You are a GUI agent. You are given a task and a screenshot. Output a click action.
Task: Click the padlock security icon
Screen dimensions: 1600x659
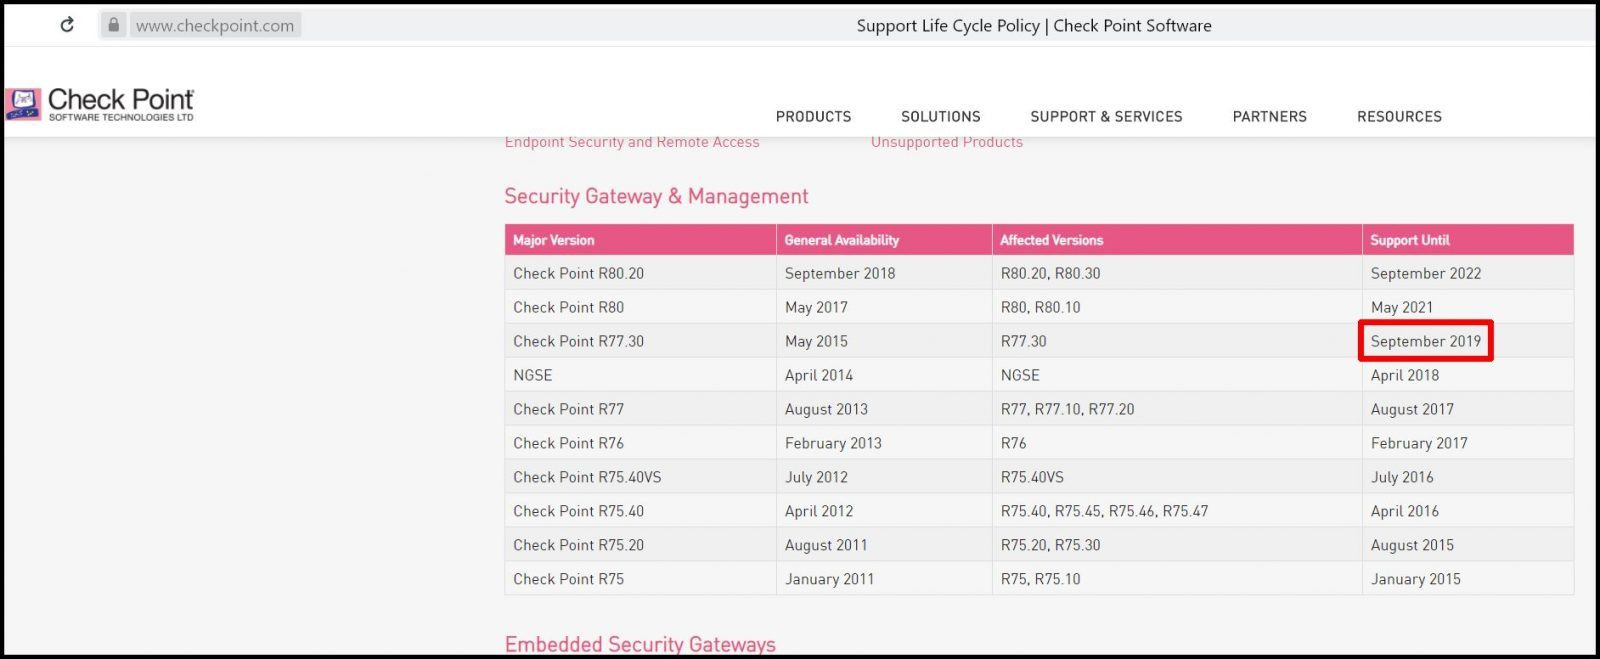pyautogui.click(x=113, y=25)
